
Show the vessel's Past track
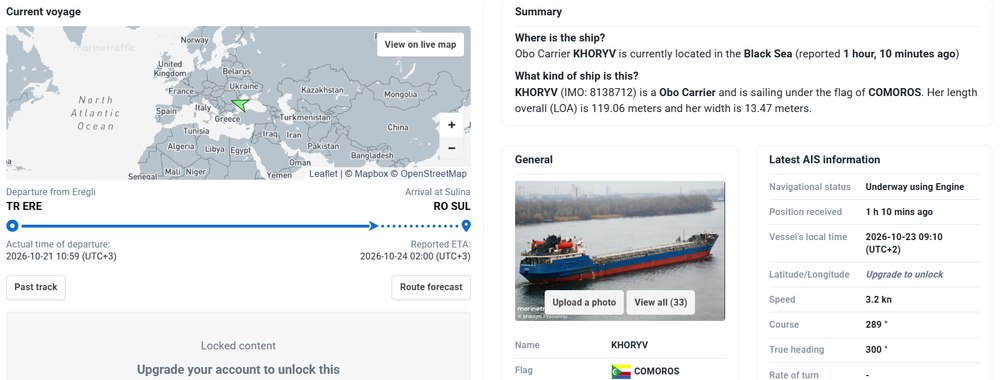click(x=36, y=287)
